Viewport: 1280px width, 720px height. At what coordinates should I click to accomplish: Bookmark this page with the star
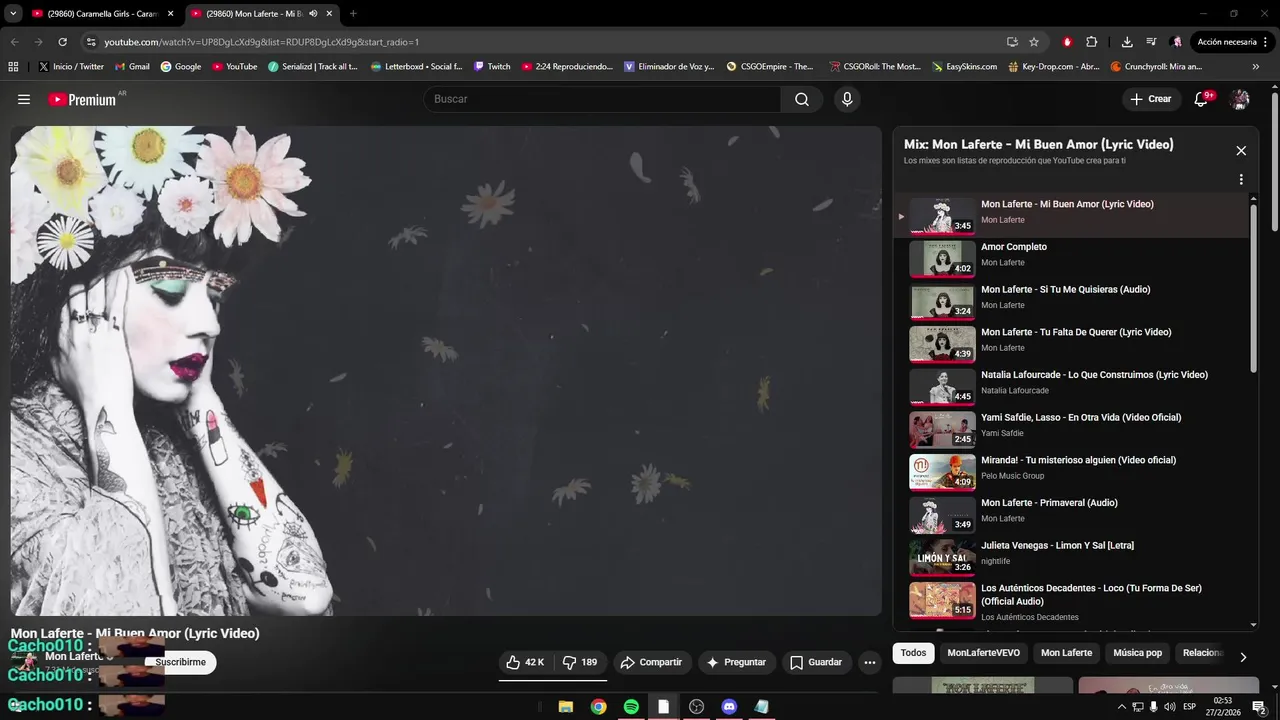point(1034,42)
